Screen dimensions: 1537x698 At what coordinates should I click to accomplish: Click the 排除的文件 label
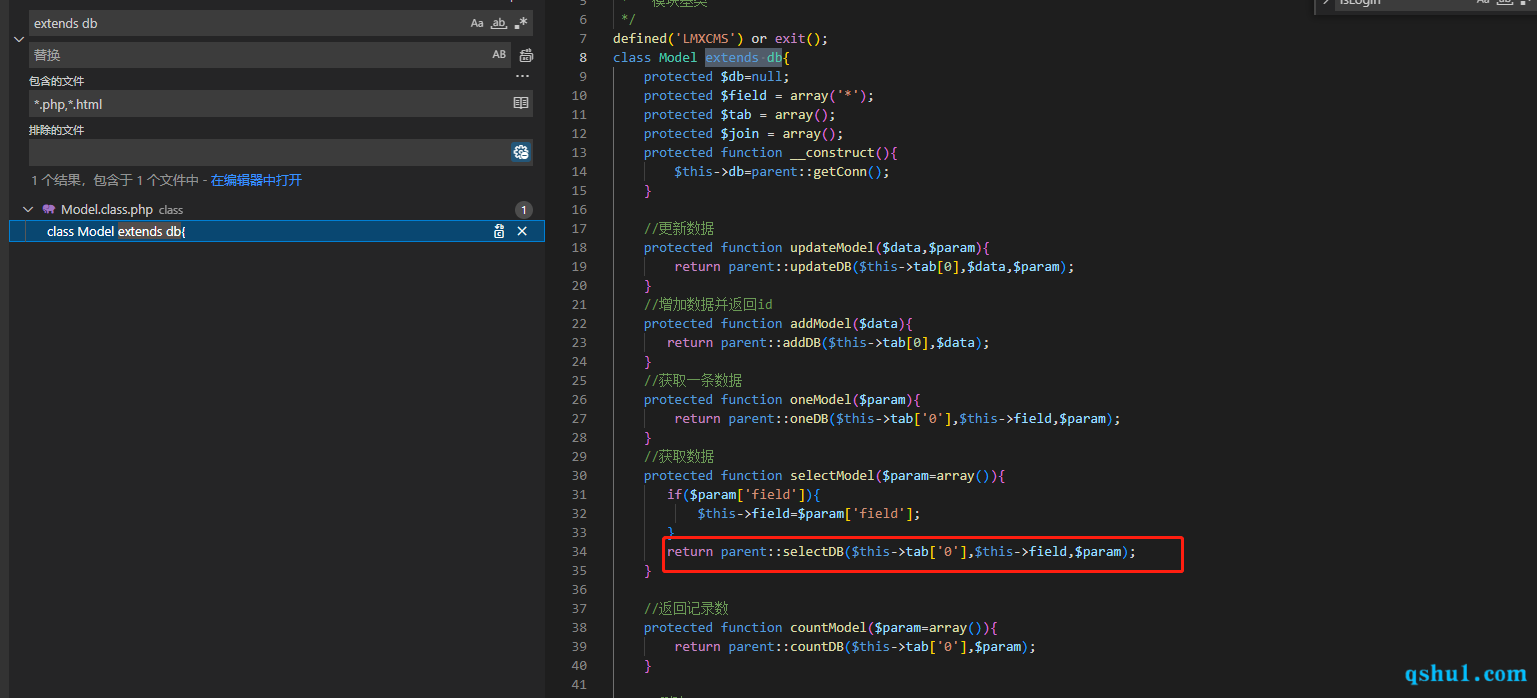coord(56,130)
